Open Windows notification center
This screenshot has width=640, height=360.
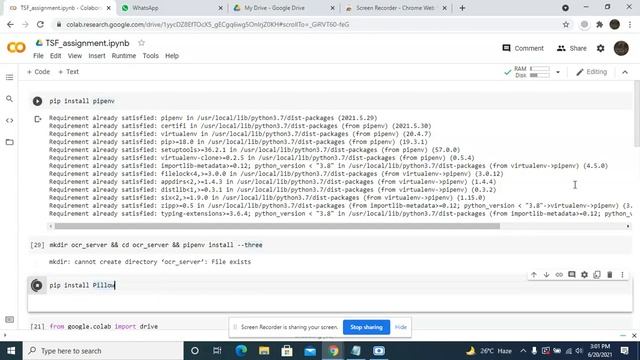pyautogui.click(x=624, y=351)
